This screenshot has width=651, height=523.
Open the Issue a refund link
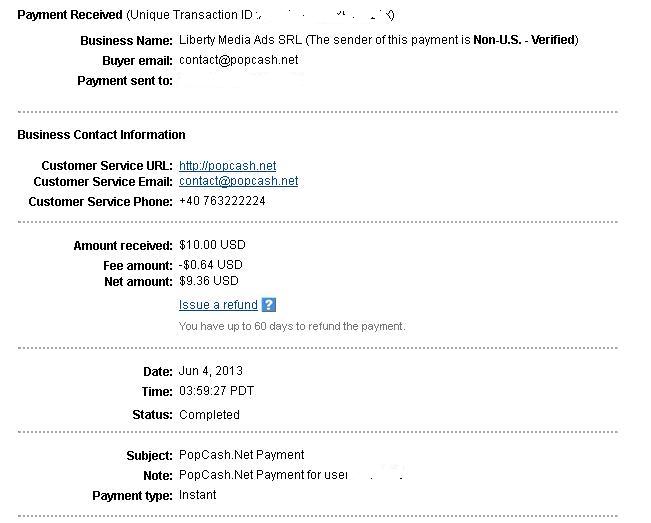point(218,305)
